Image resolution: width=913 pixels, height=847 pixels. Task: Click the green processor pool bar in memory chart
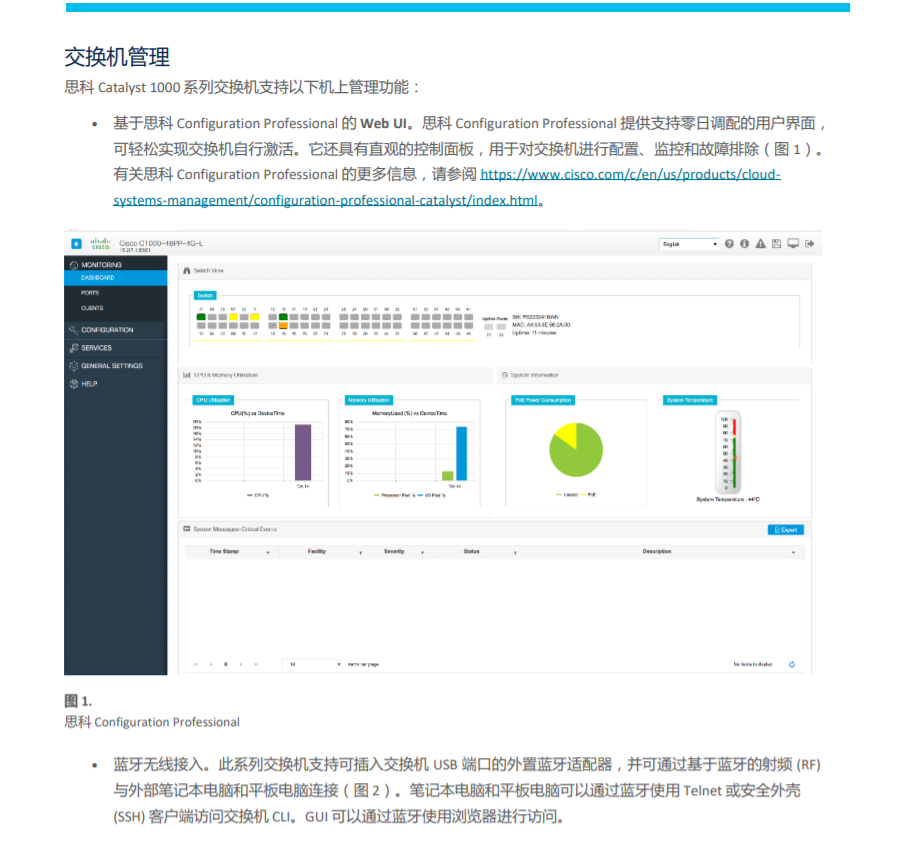click(447, 476)
